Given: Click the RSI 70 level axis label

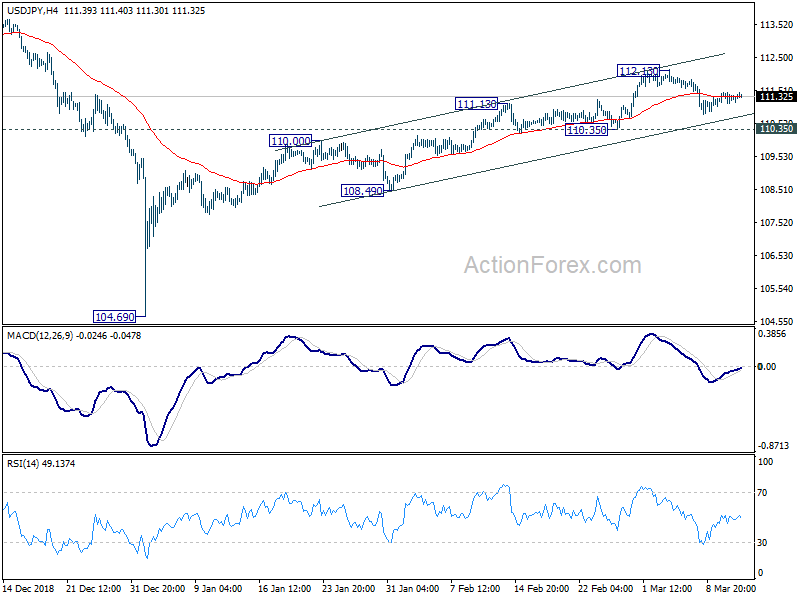Looking at the screenshot, I should 762,493.
